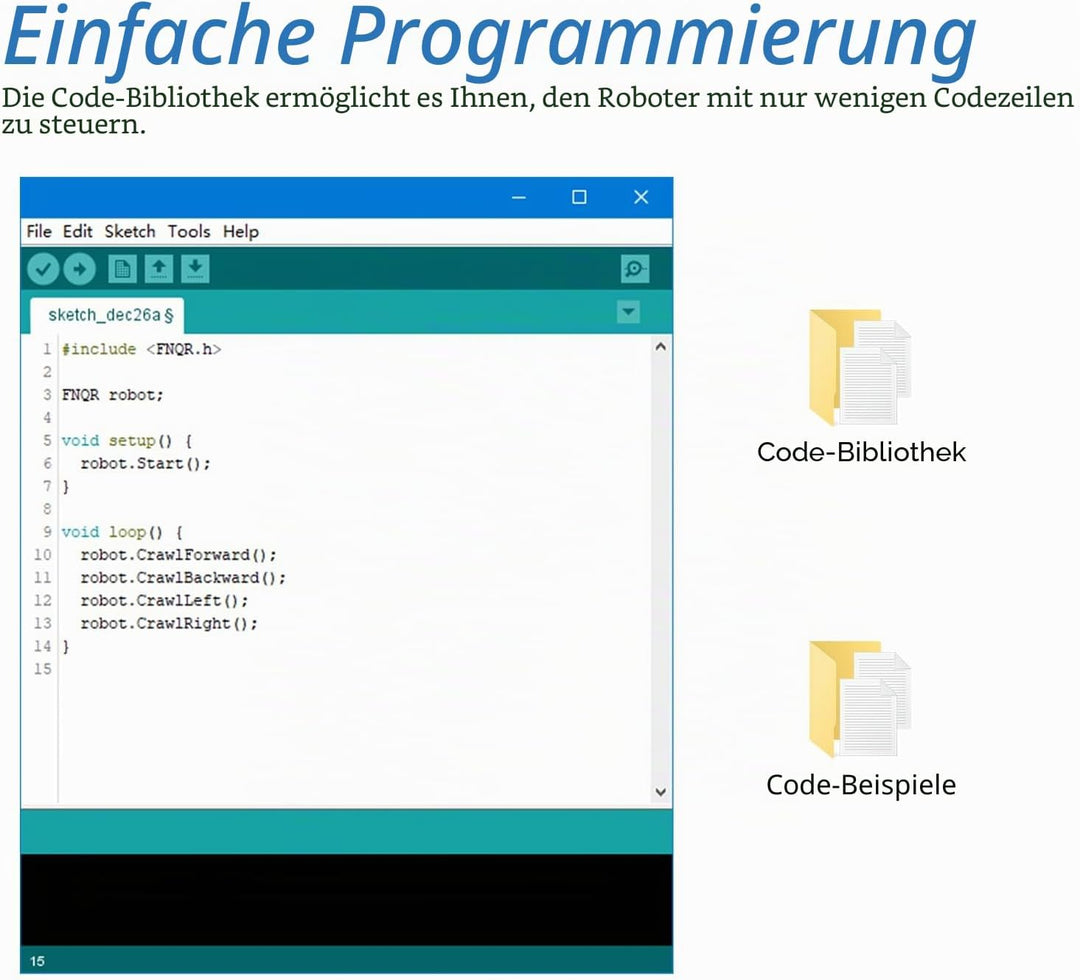Open the Help menu
1080x980 pixels.
pyautogui.click(x=240, y=231)
